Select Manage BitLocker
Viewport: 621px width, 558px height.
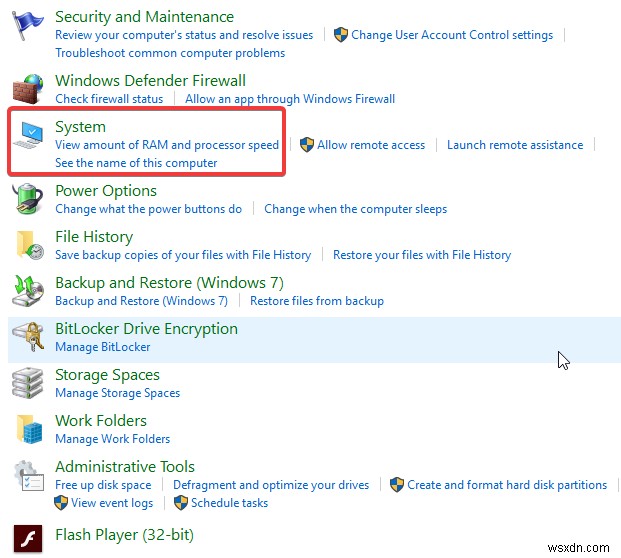(103, 347)
